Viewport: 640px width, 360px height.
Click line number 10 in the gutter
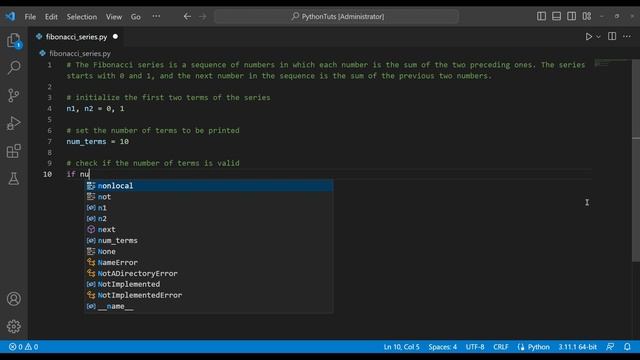pyautogui.click(x=47, y=174)
